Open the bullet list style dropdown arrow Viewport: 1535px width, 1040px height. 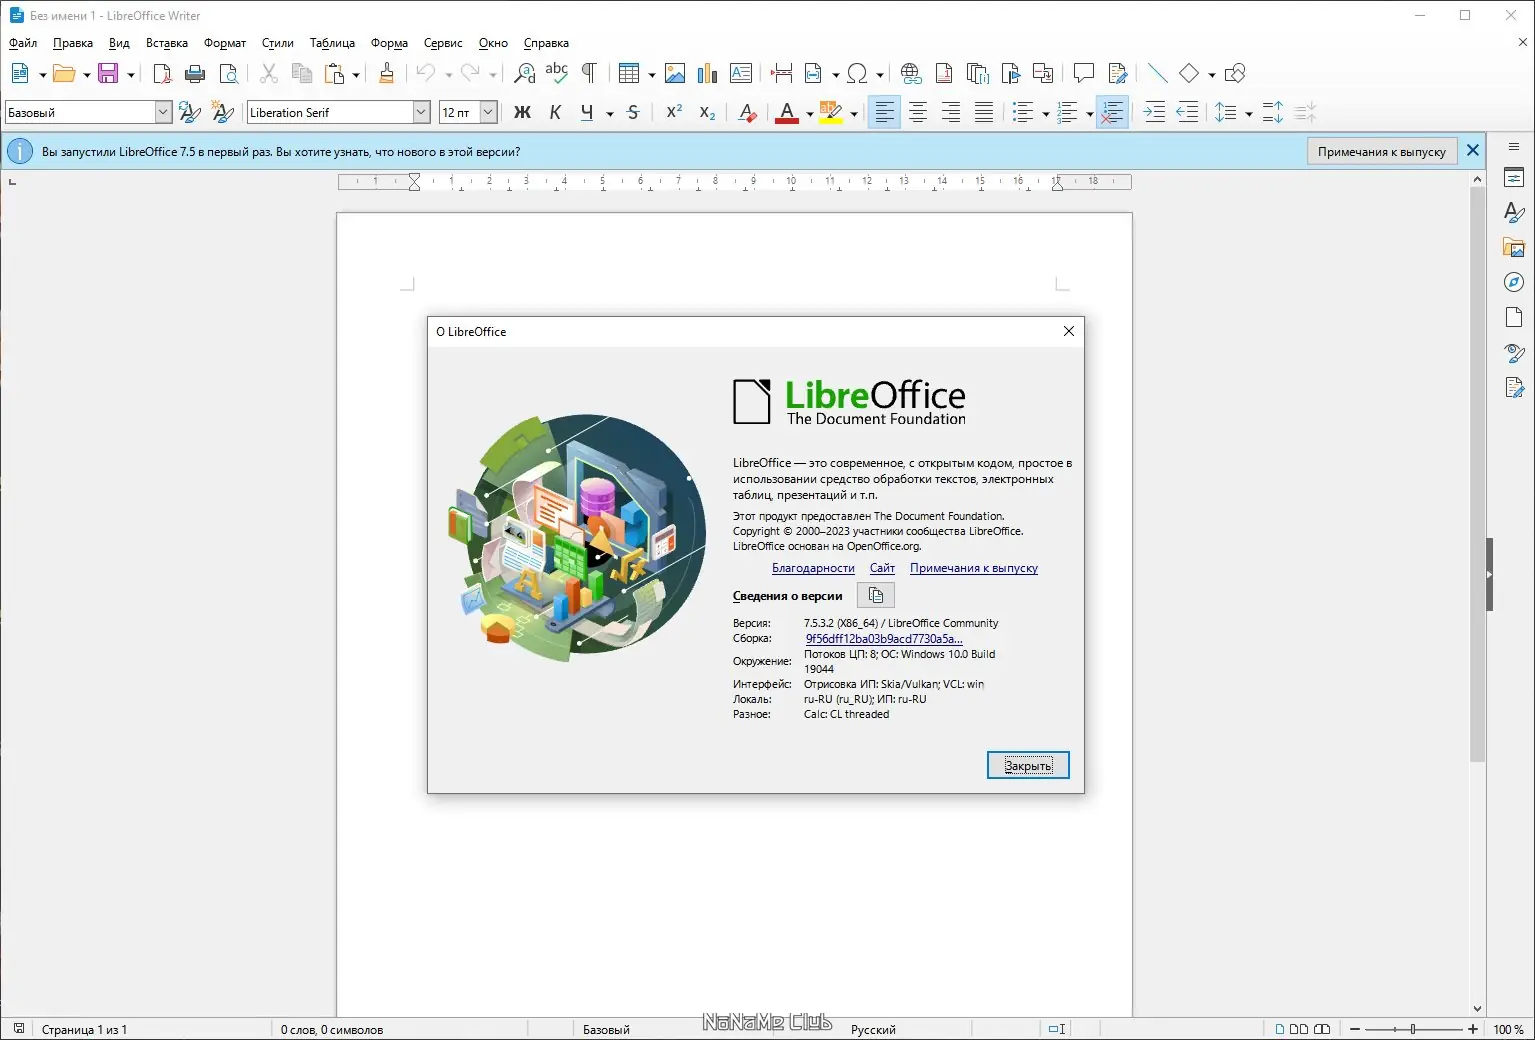[1045, 114]
